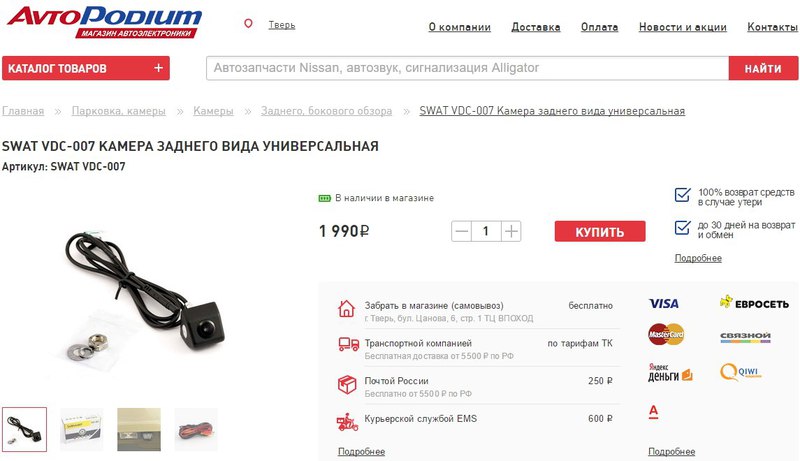The image size is (800, 461).
Task: Increase quantity with the plus button
Action: coord(511,232)
